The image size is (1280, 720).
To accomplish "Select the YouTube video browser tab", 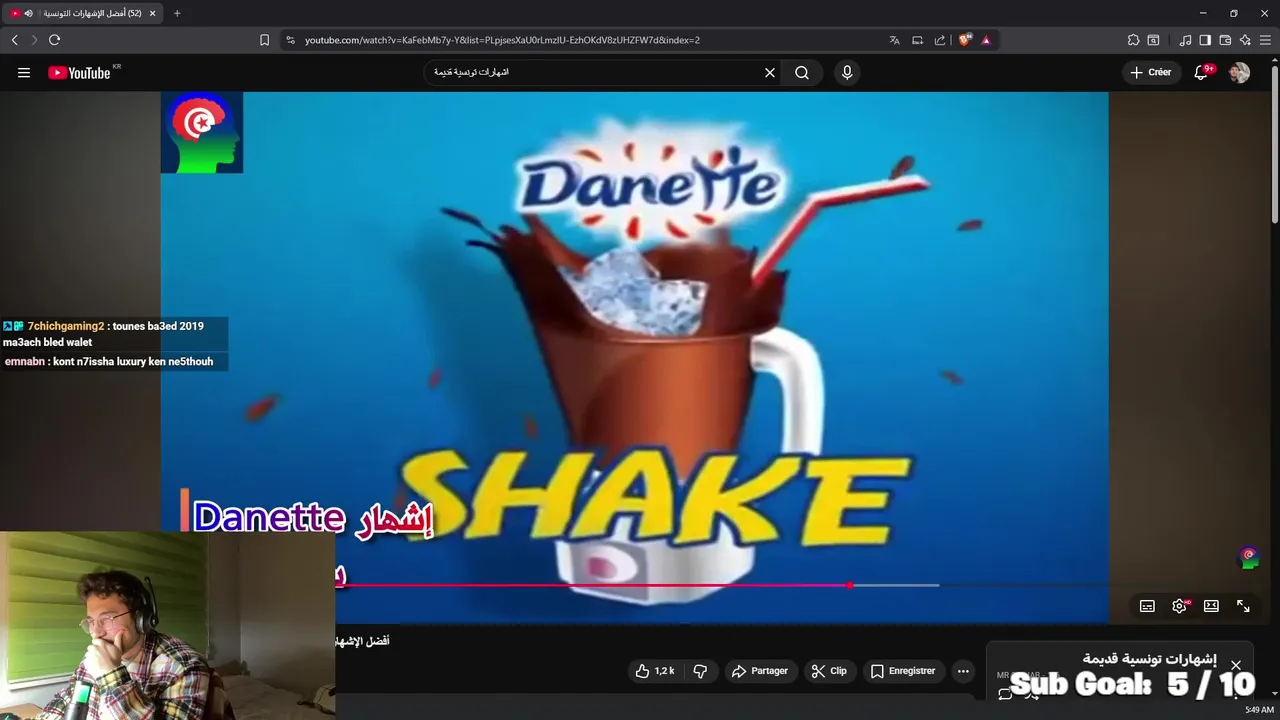I will 82,13.
